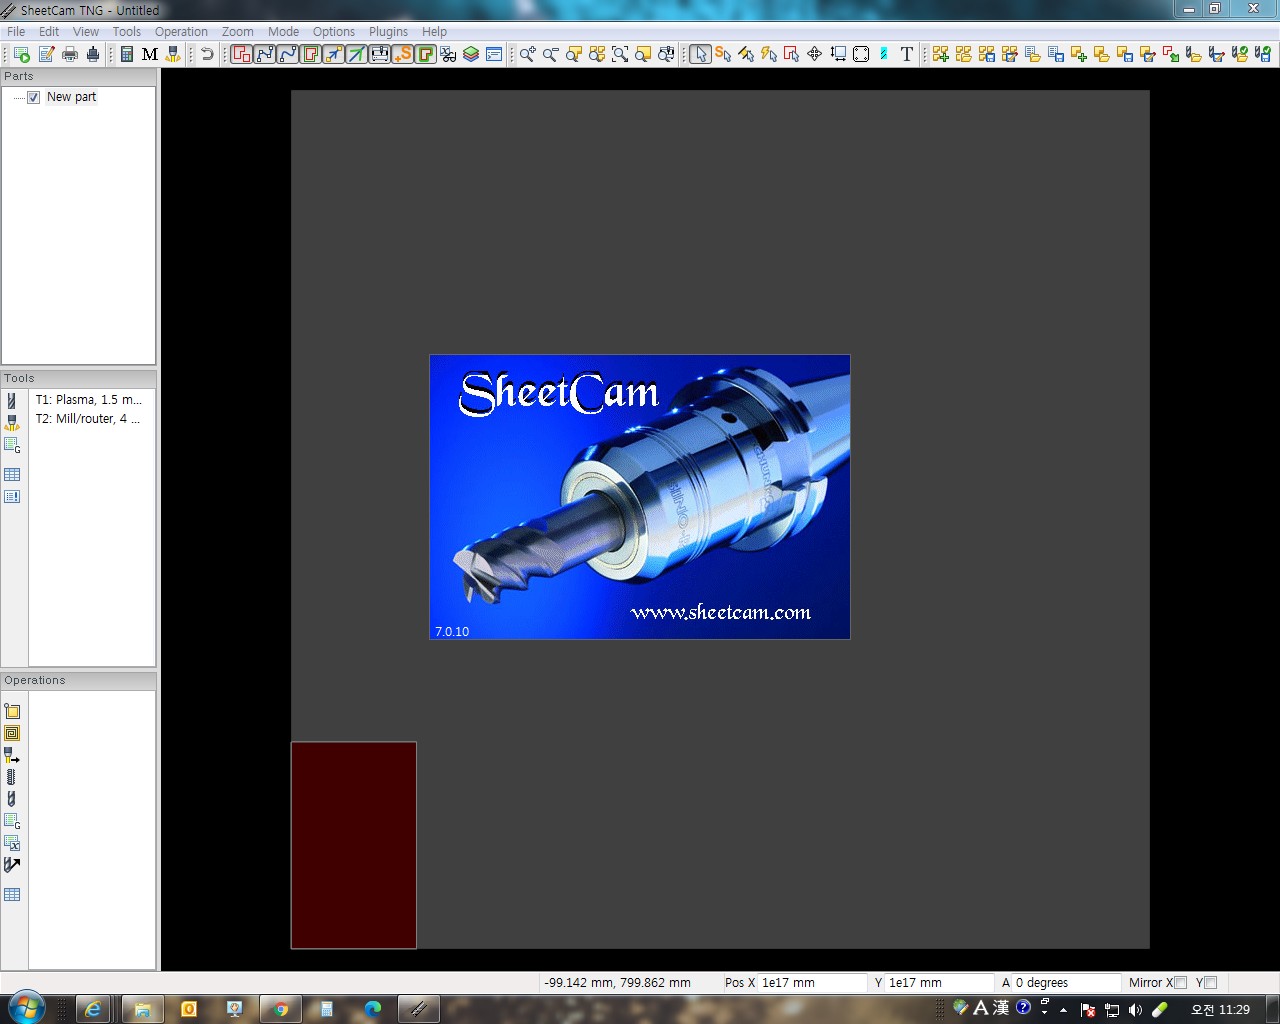Click the tool-with-arrow icon in Operations
This screenshot has height=1024, width=1280.
pyautogui.click(x=12, y=864)
